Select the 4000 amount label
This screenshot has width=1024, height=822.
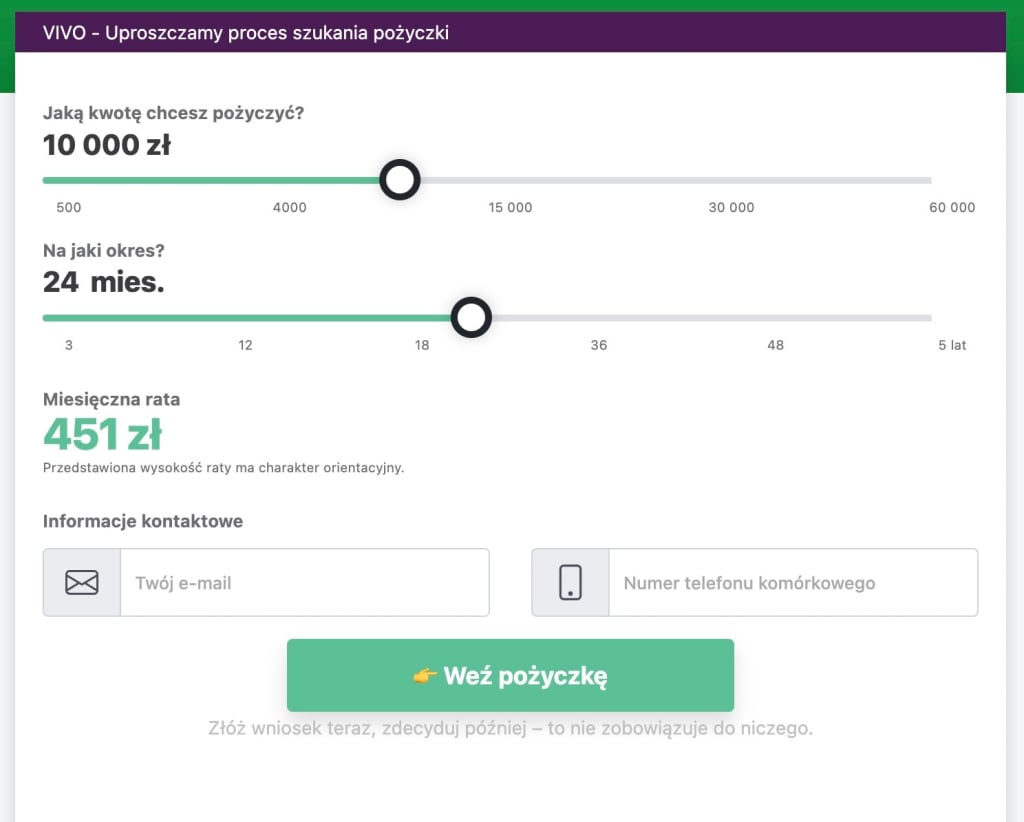pyautogui.click(x=289, y=208)
